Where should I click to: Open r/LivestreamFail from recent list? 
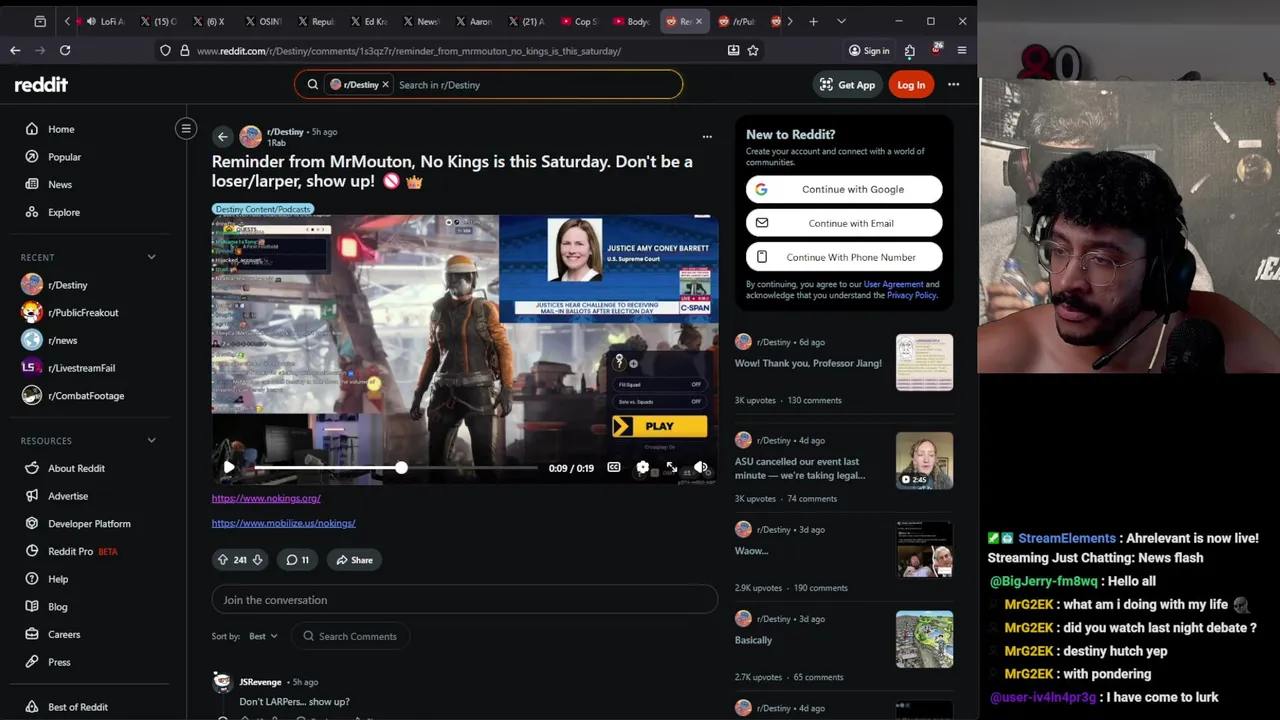[x=81, y=368]
